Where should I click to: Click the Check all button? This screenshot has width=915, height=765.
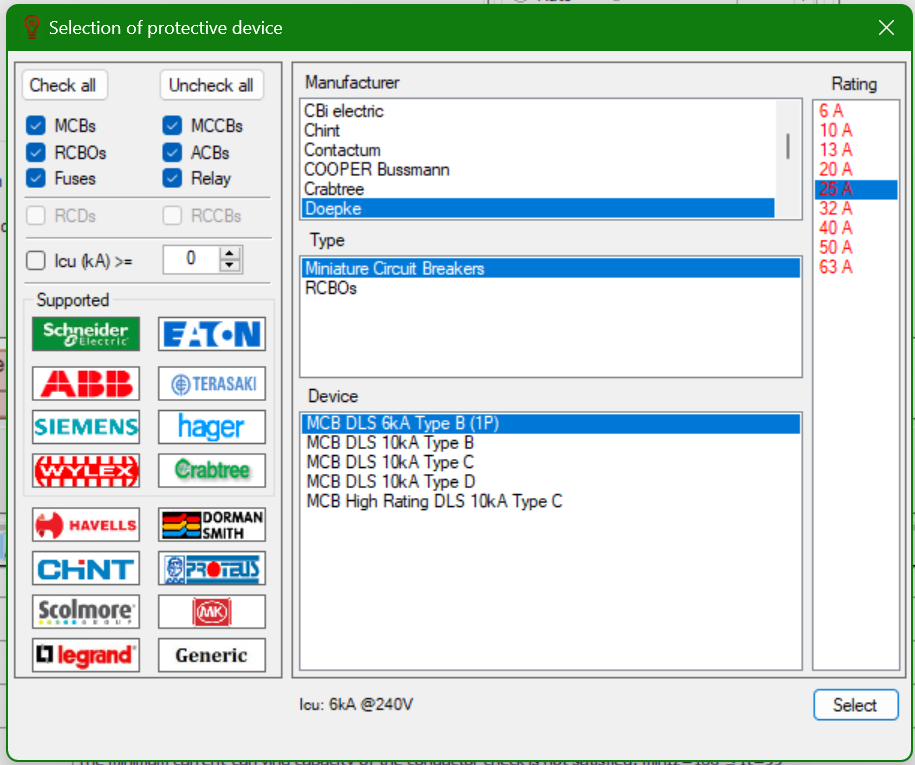tap(64, 85)
